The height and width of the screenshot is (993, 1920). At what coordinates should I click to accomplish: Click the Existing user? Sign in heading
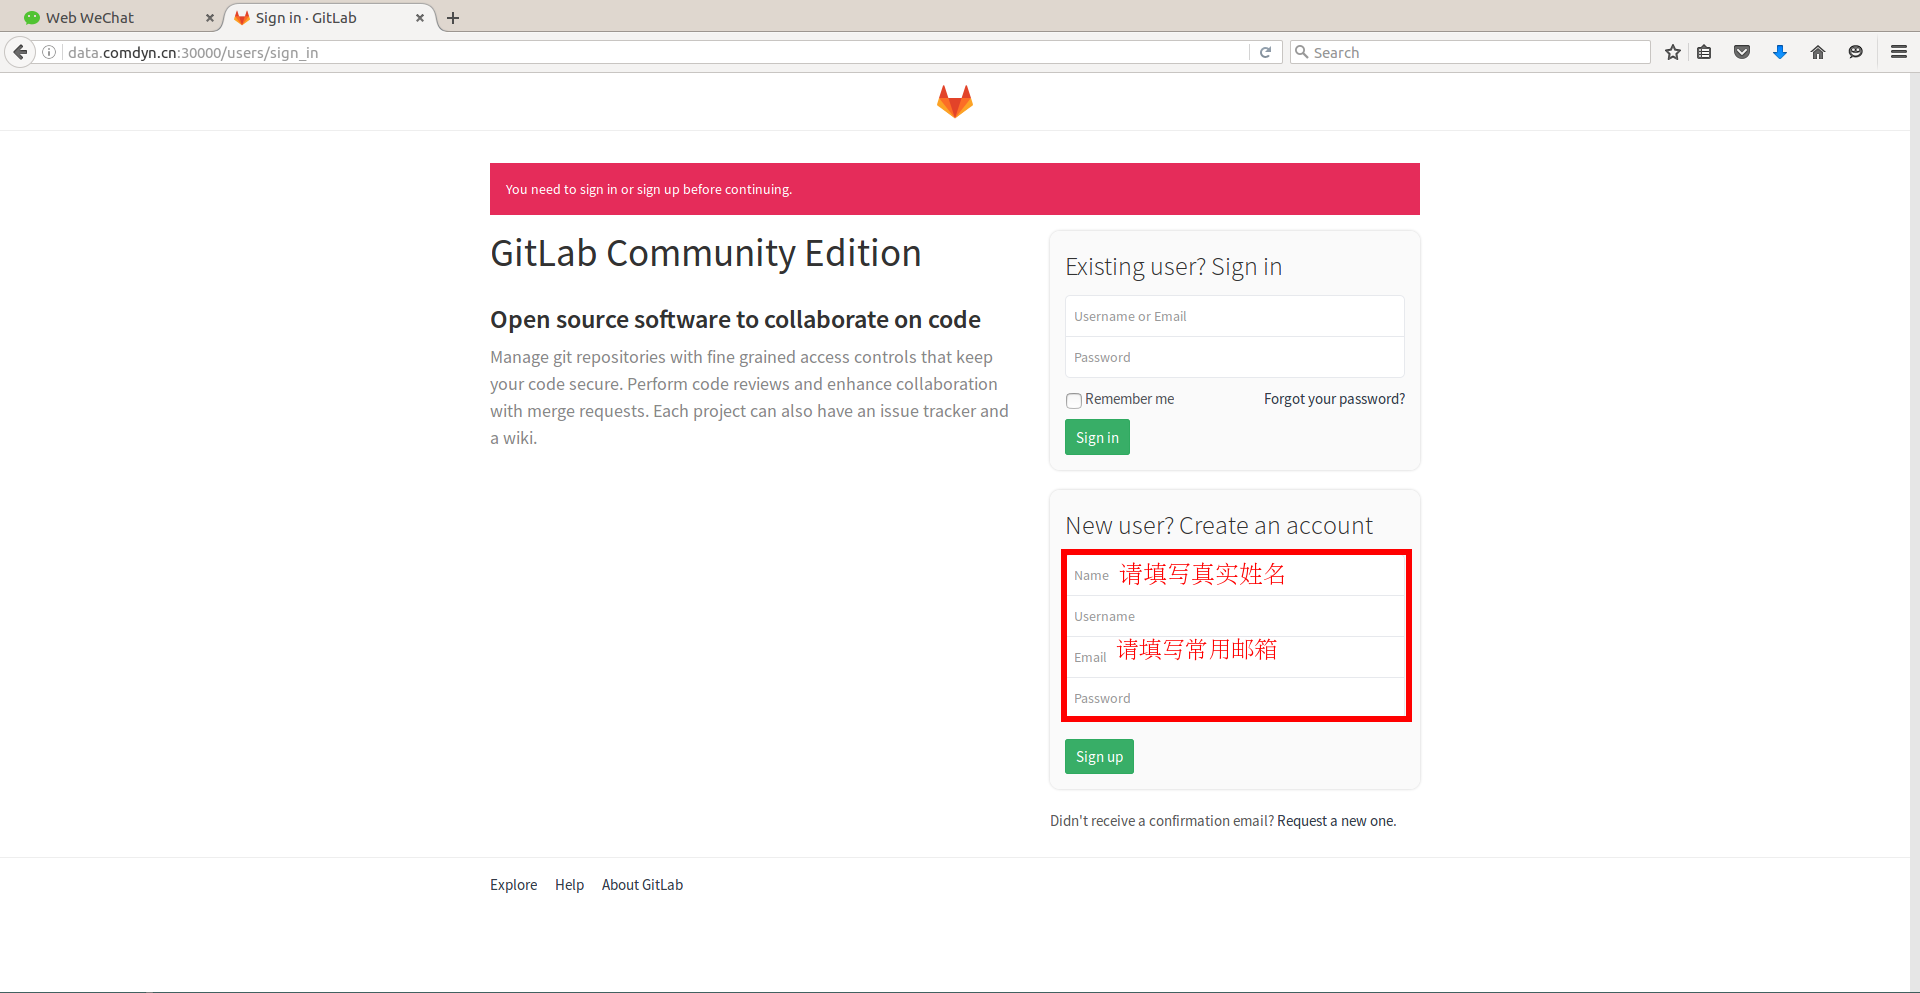(x=1173, y=267)
